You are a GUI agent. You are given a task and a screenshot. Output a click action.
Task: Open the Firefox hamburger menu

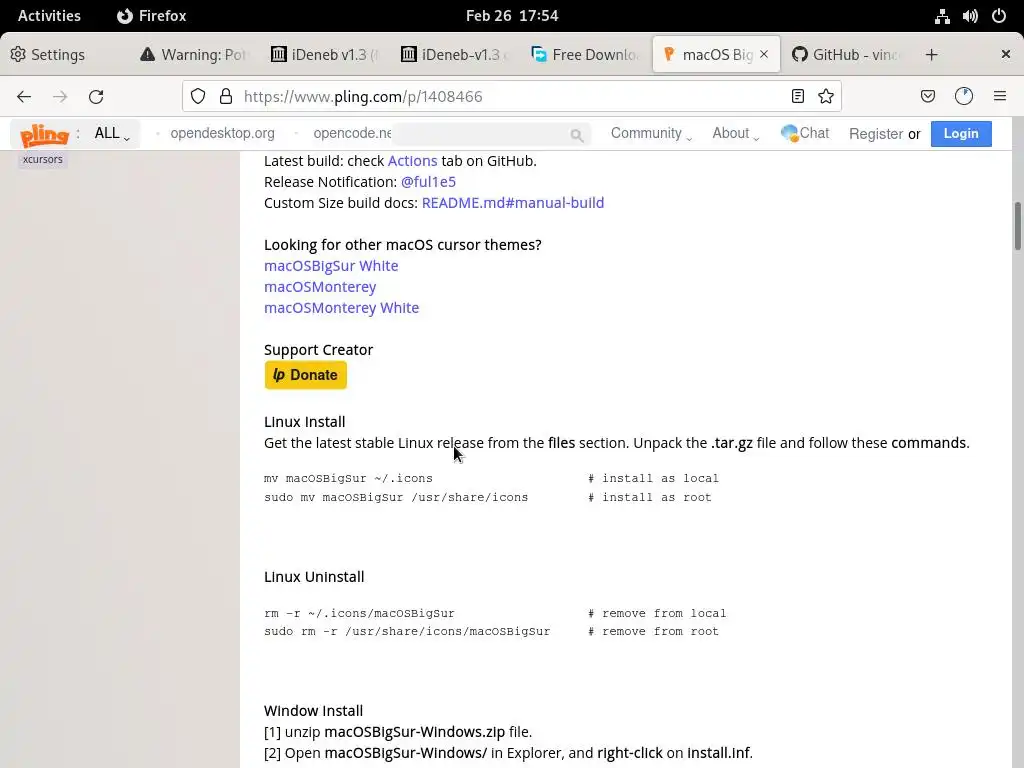pyautogui.click(x=1000, y=97)
